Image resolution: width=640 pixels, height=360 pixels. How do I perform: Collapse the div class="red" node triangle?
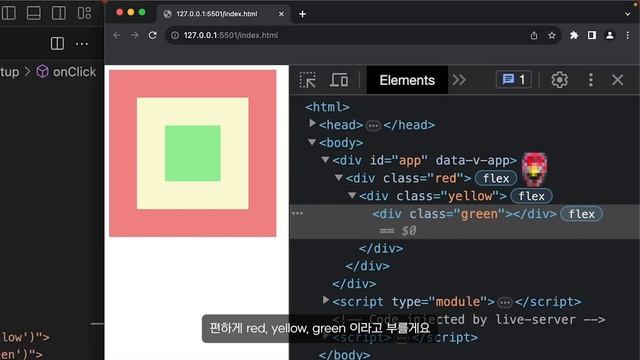(339, 177)
